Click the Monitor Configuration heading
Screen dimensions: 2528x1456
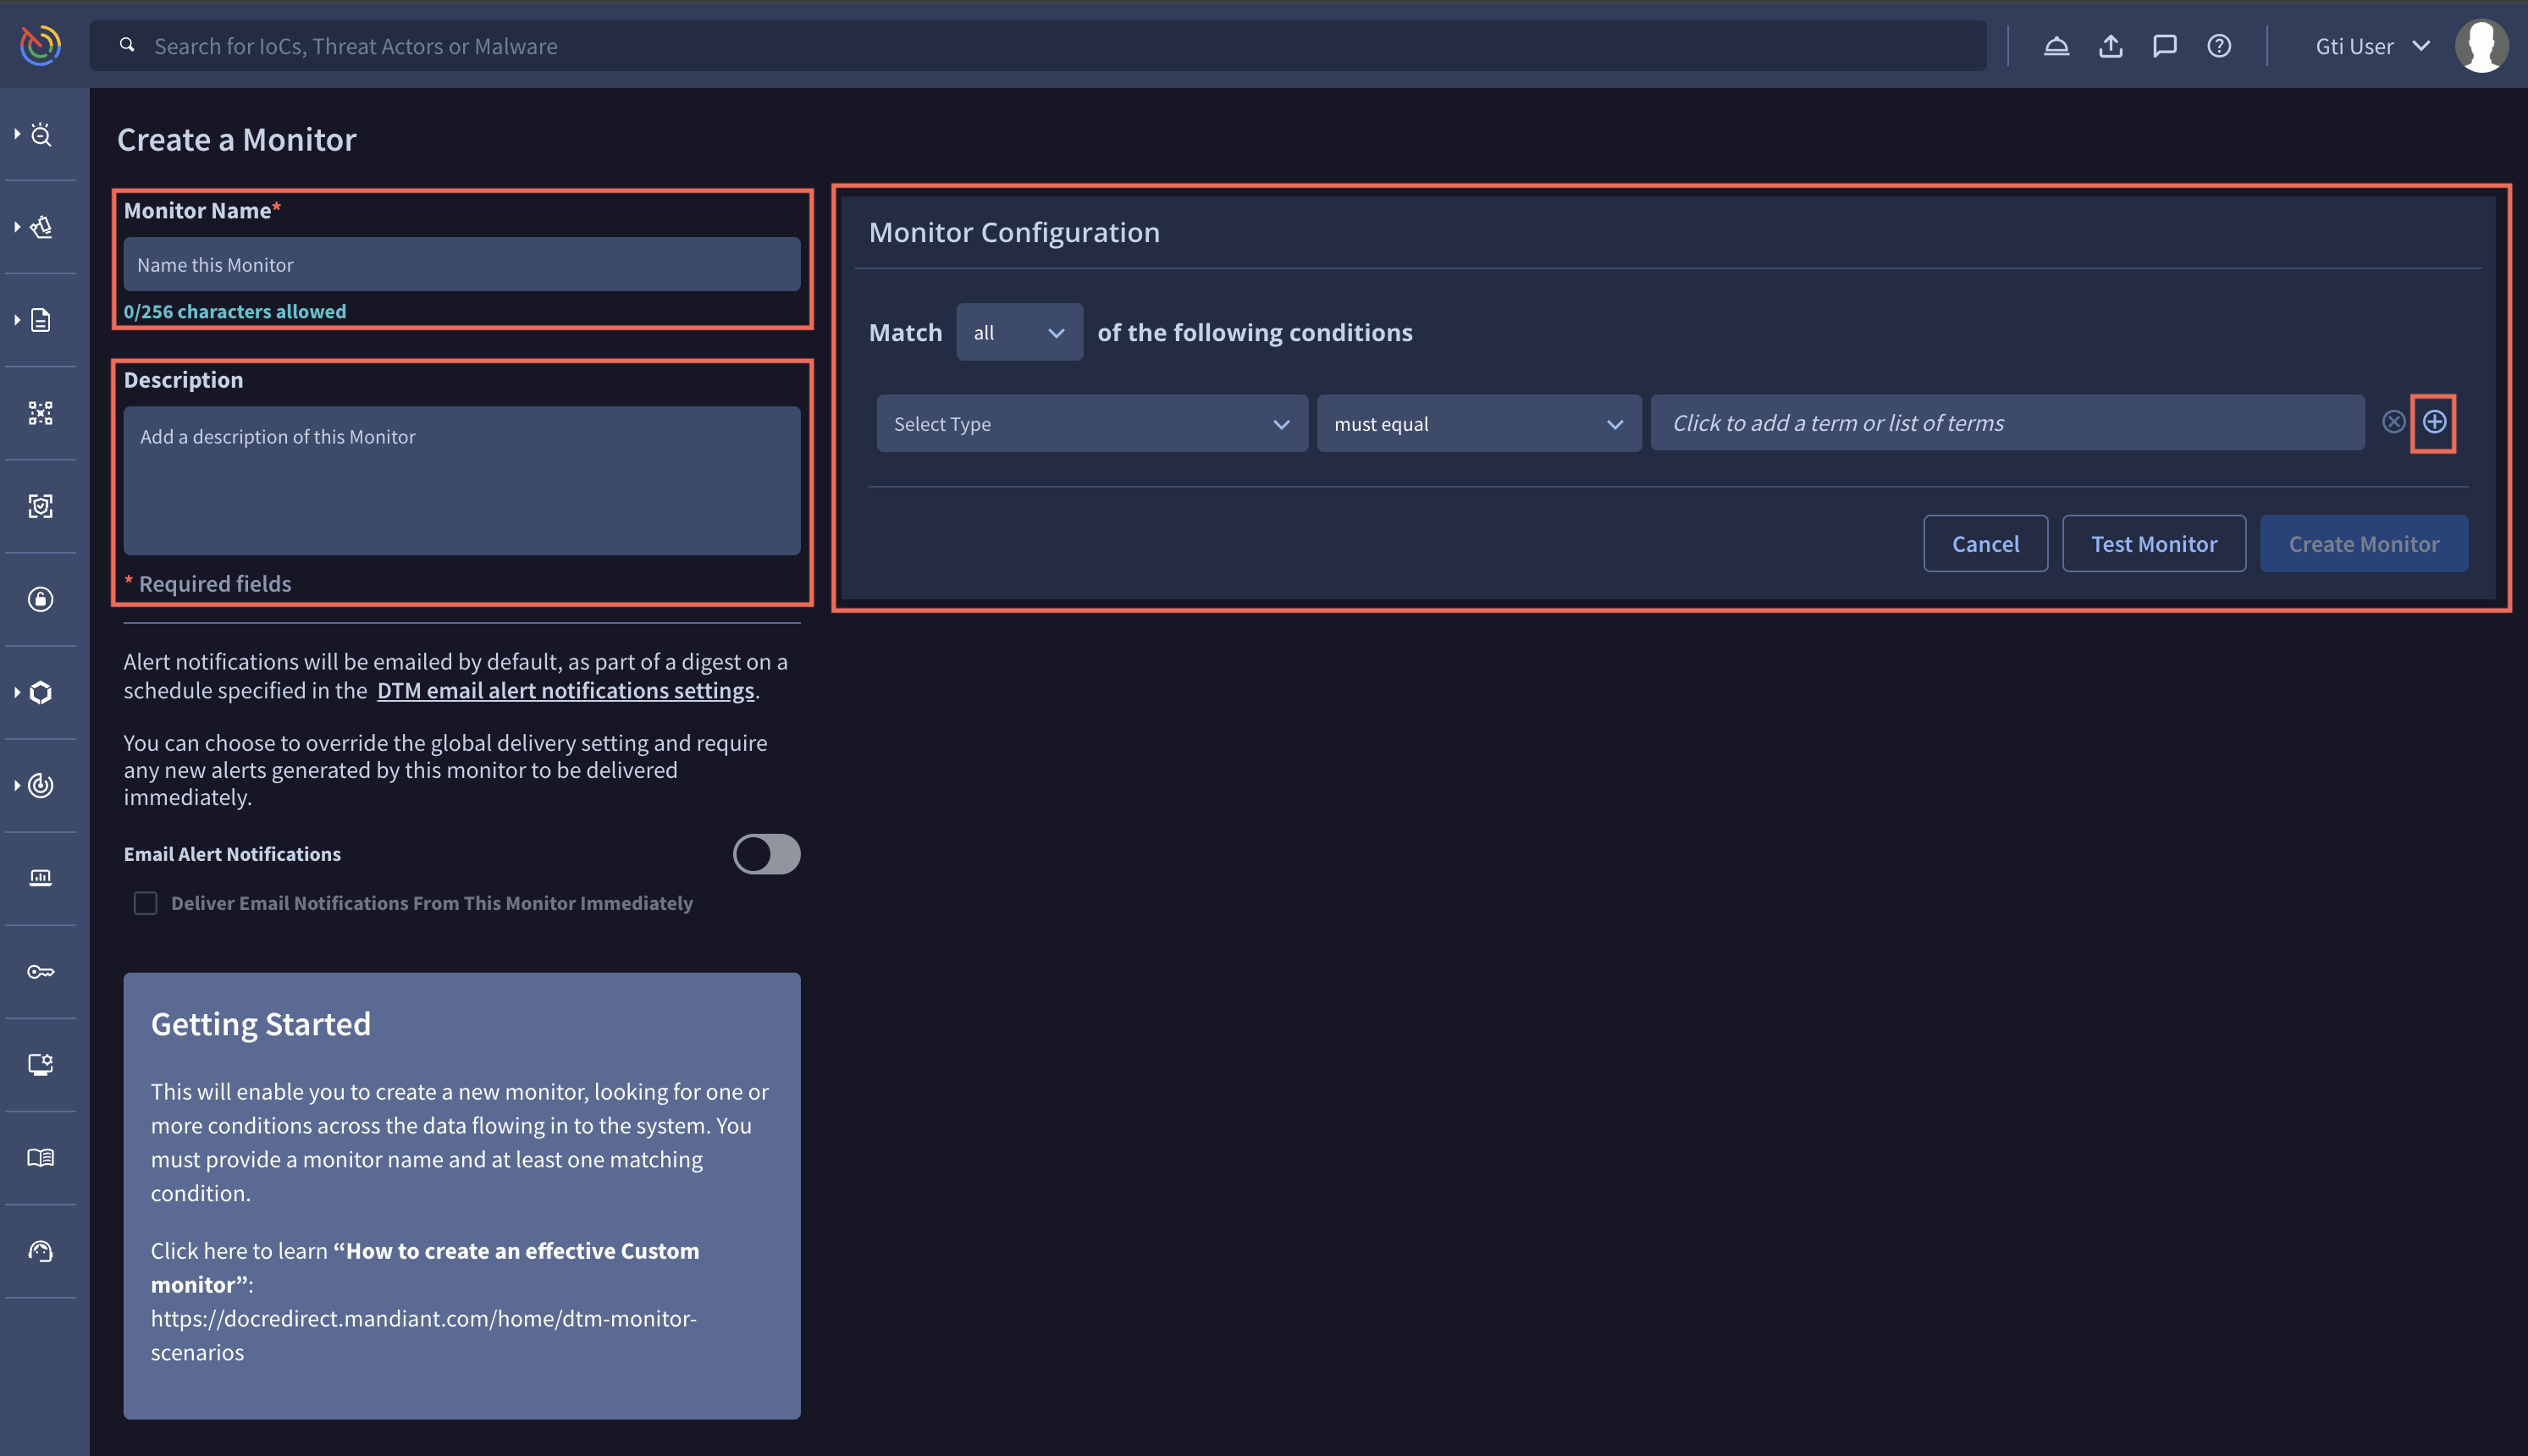[1014, 232]
